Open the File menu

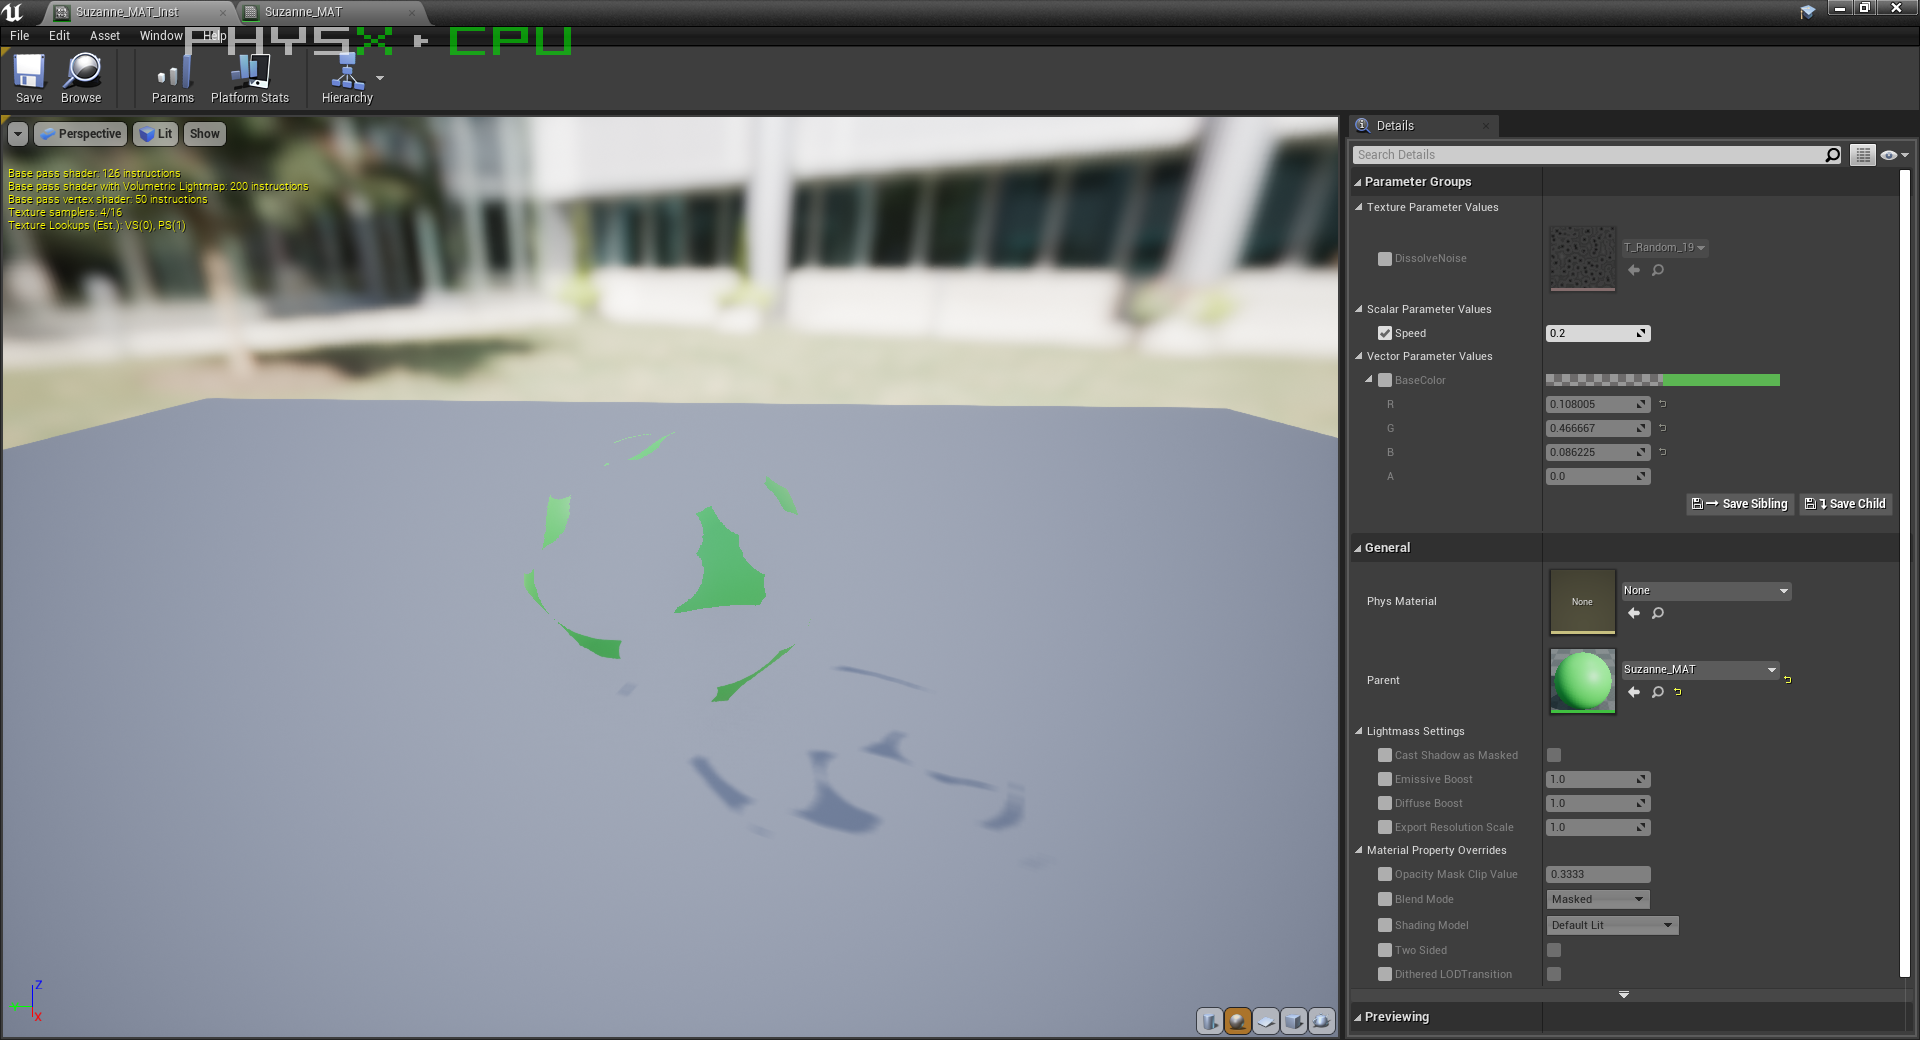[20, 36]
